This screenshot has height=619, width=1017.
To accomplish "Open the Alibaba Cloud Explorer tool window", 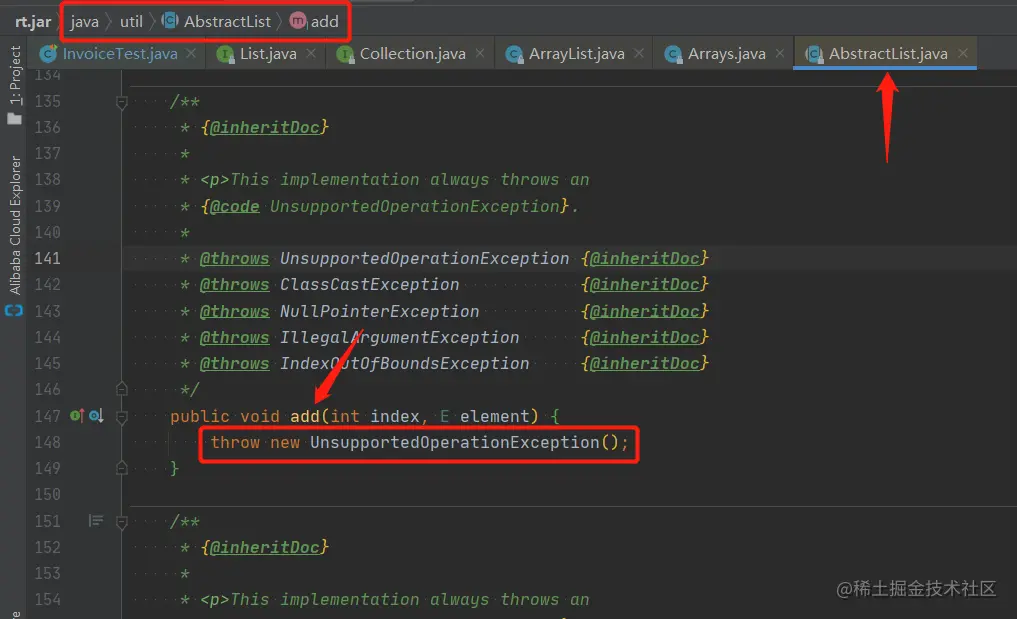I will coord(15,225).
